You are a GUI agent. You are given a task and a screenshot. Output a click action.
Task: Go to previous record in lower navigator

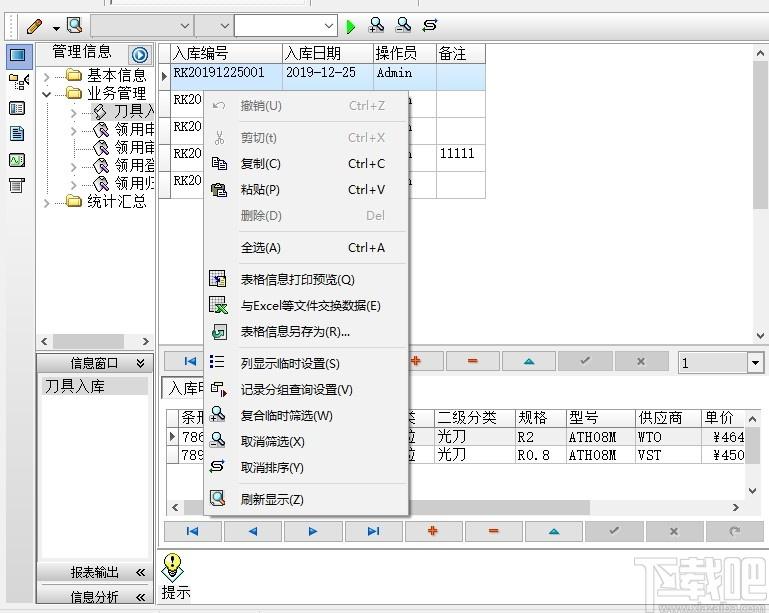point(253,531)
